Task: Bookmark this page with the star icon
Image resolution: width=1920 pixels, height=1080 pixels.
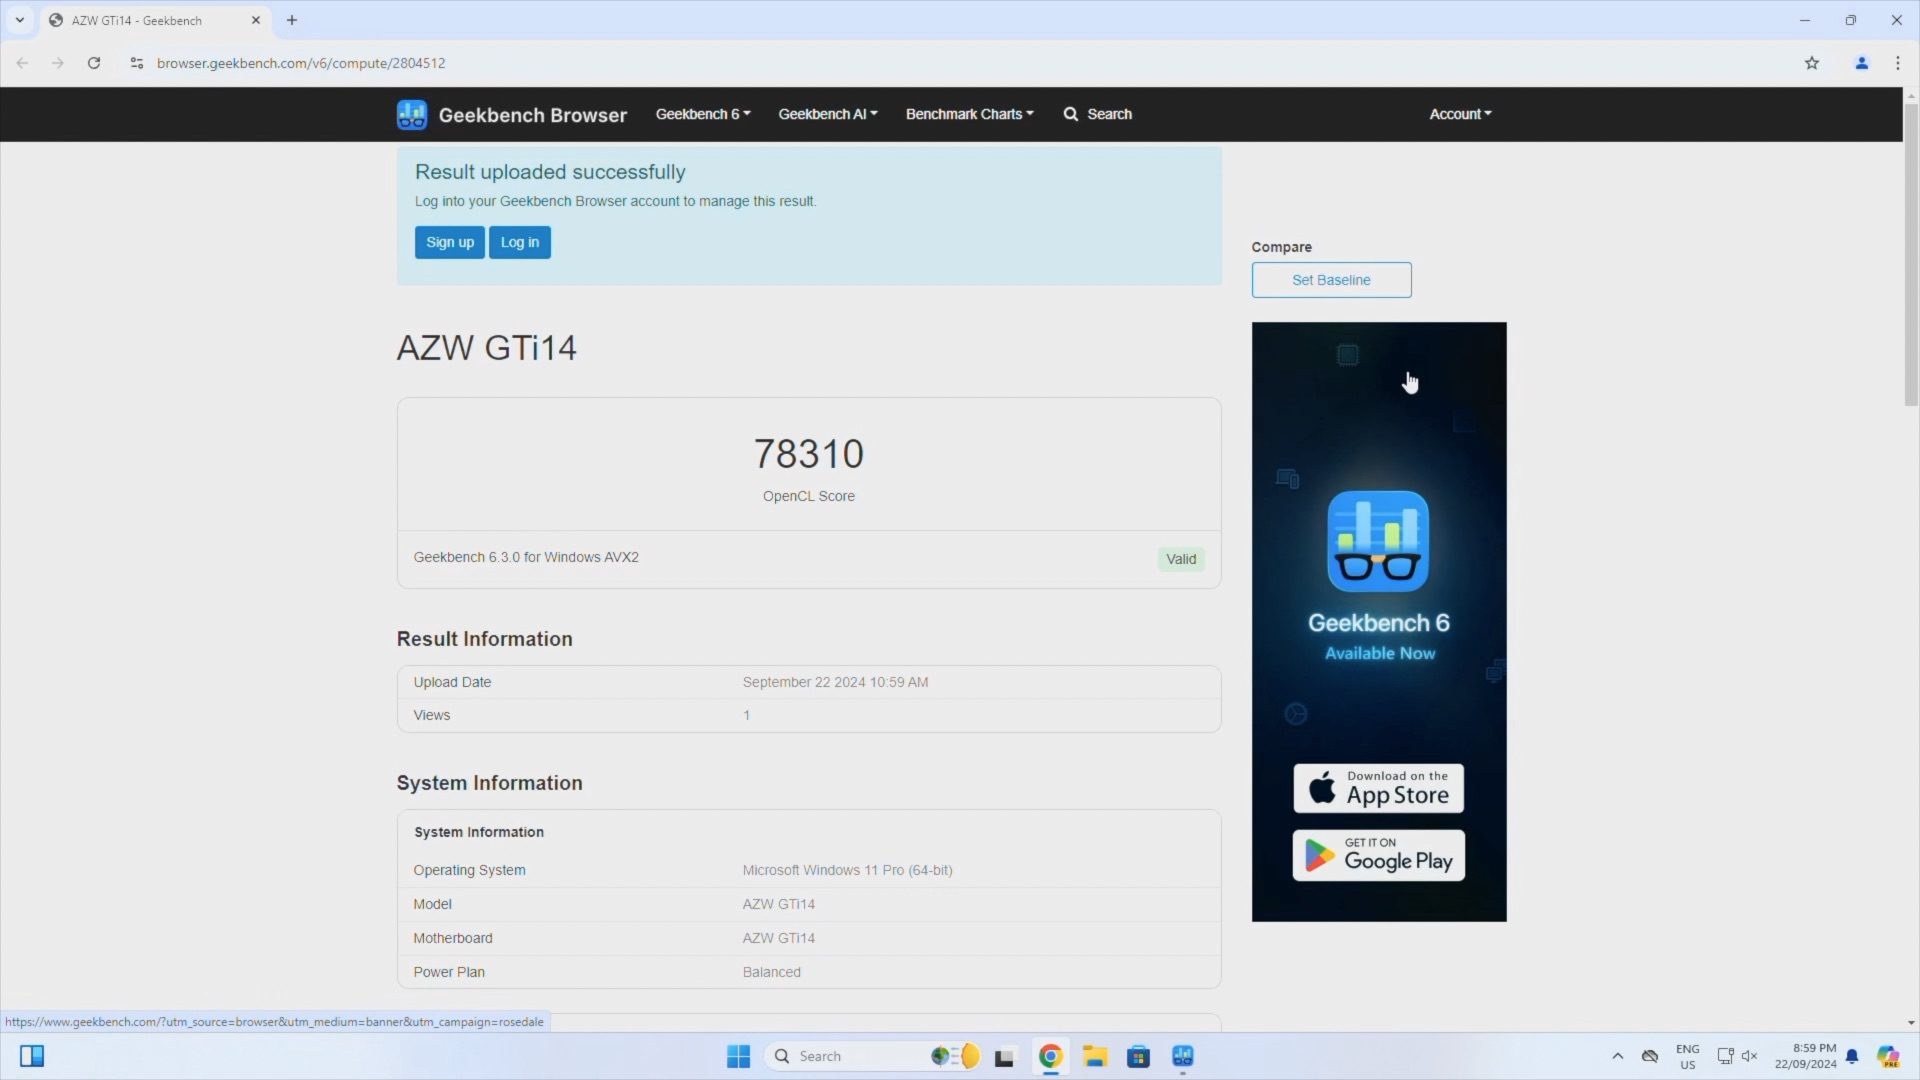Action: (1811, 63)
